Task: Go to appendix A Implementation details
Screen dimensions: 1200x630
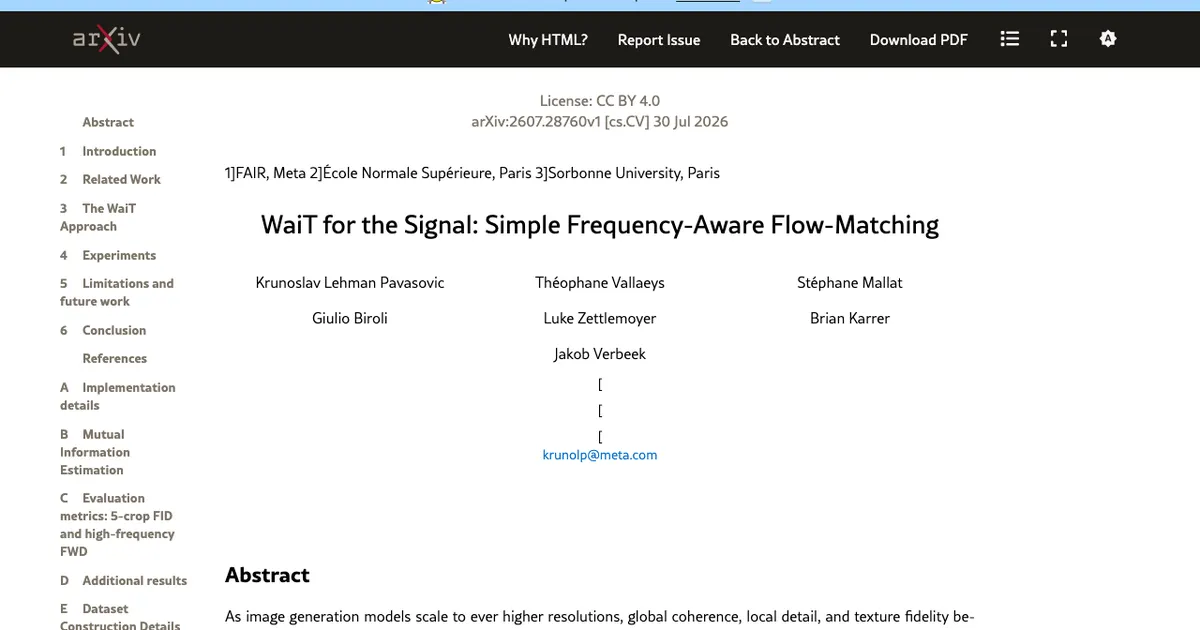Action: [x=118, y=396]
